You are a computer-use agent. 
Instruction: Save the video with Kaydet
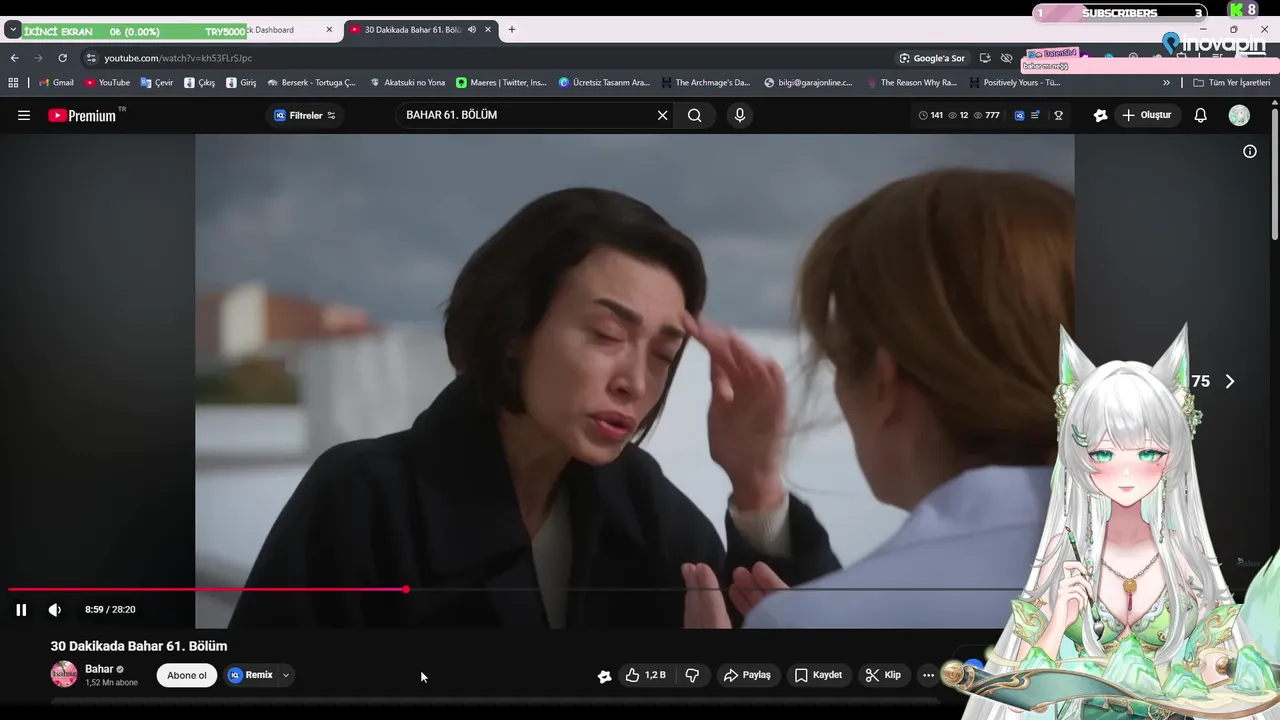818,675
